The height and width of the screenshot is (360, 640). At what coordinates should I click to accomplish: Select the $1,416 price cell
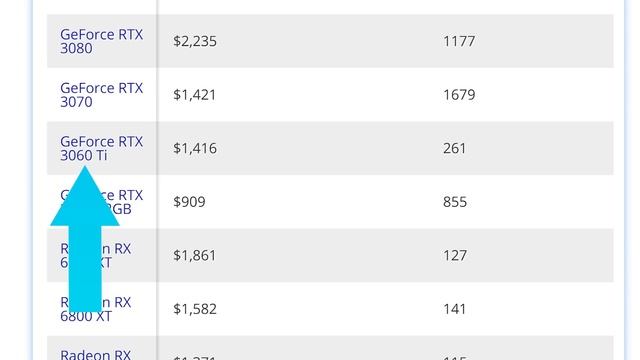point(195,148)
